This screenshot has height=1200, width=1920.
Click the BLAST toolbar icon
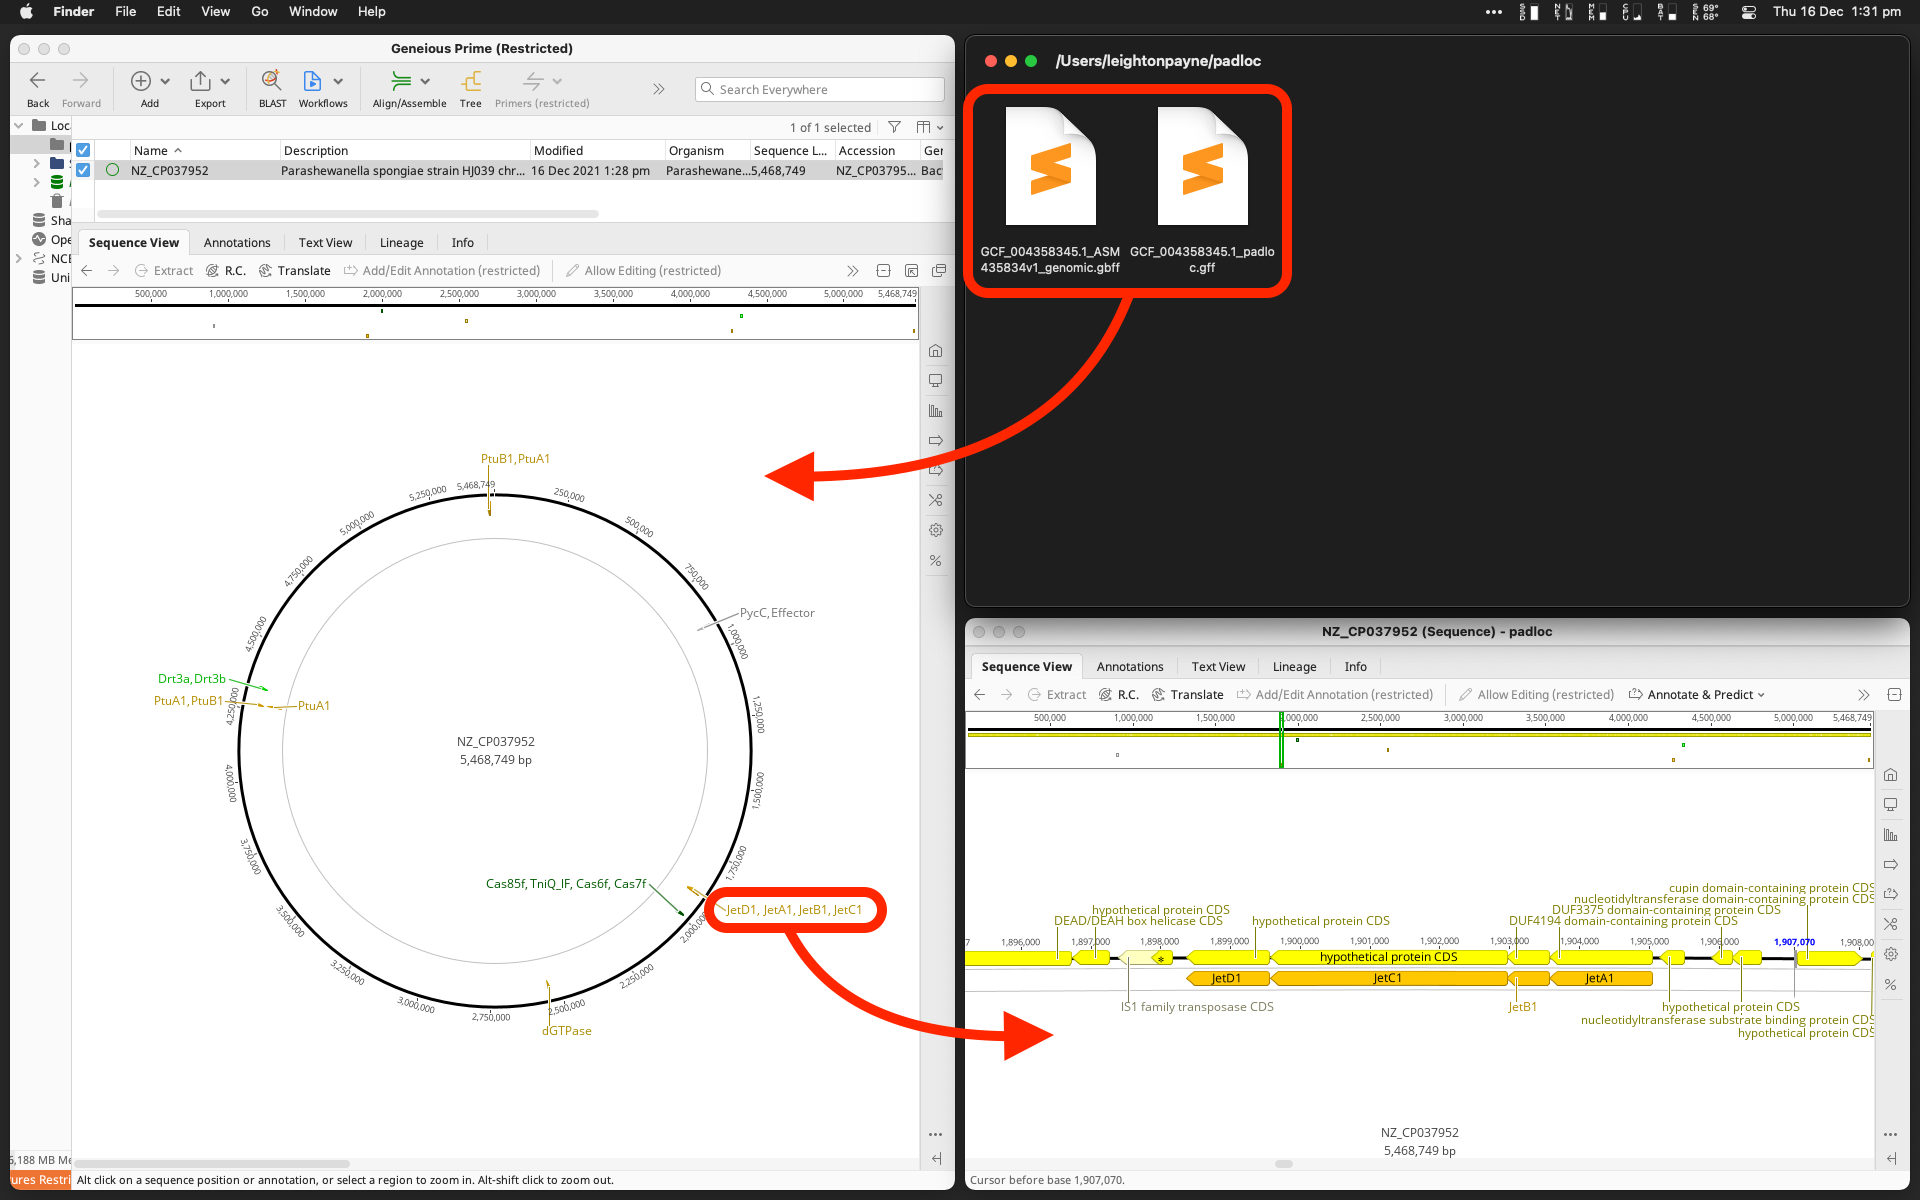click(x=271, y=82)
